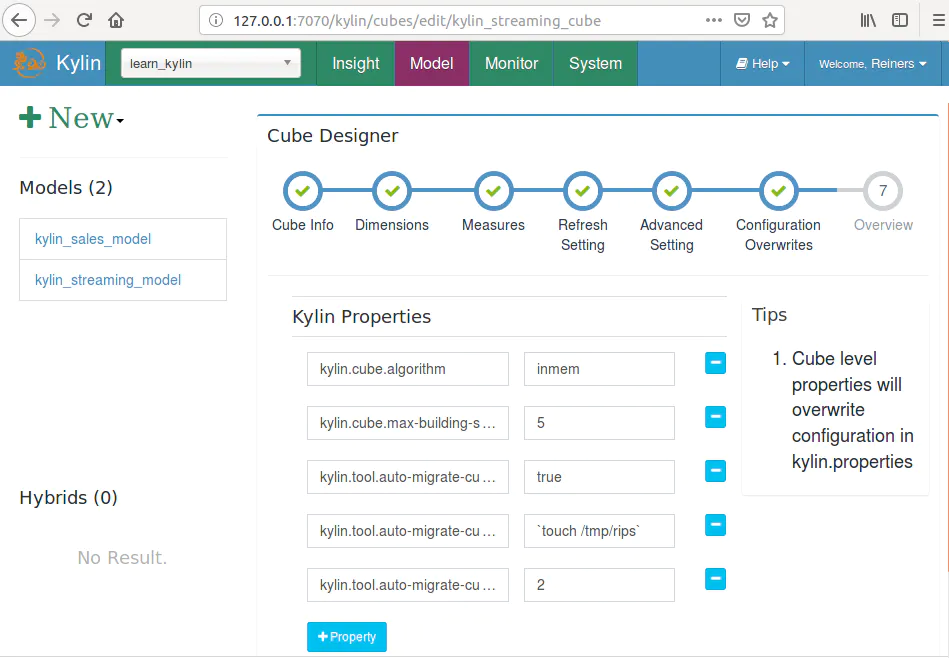Select the Monitor menu item

coord(511,62)
